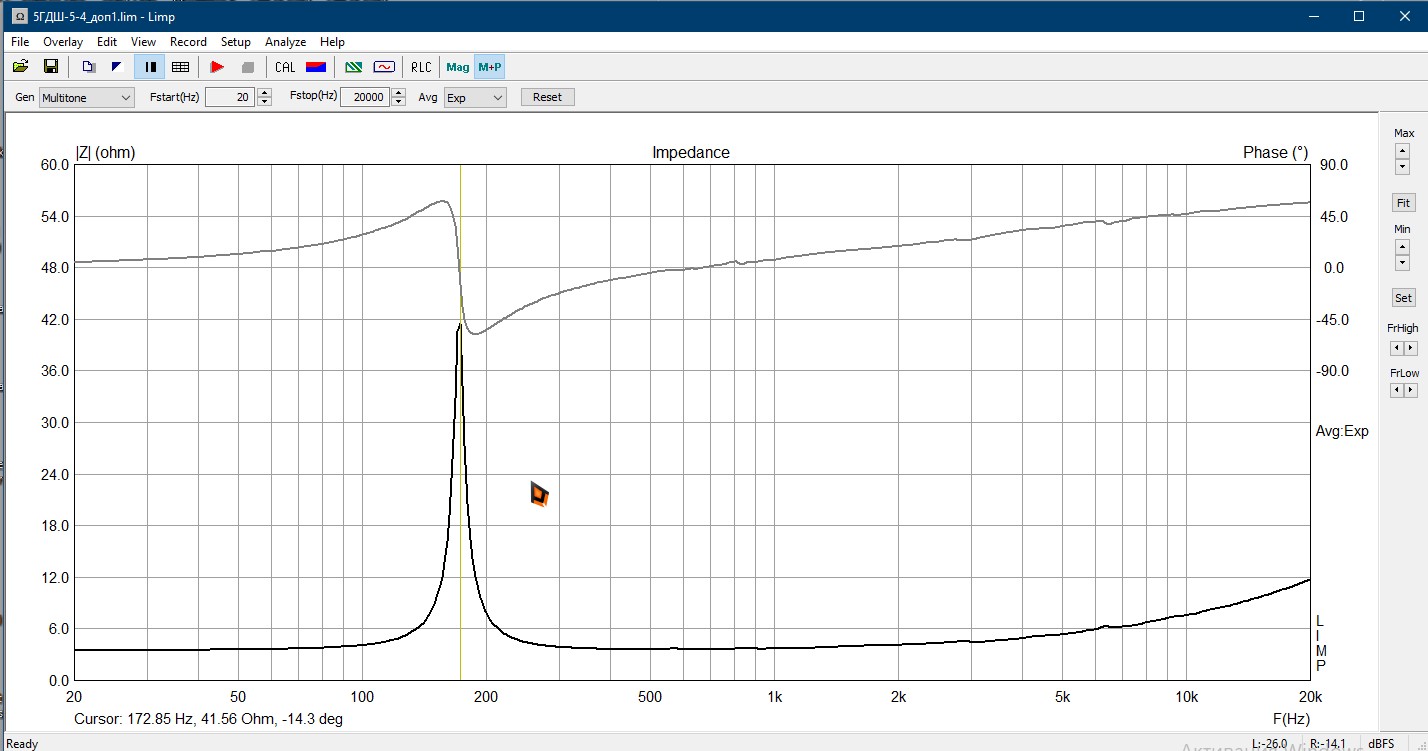Click the FrHigh right arrow
Image resolution: width=1428 pixels, height=751 pixels.
pyautogui.click(x=1411, y=348)
